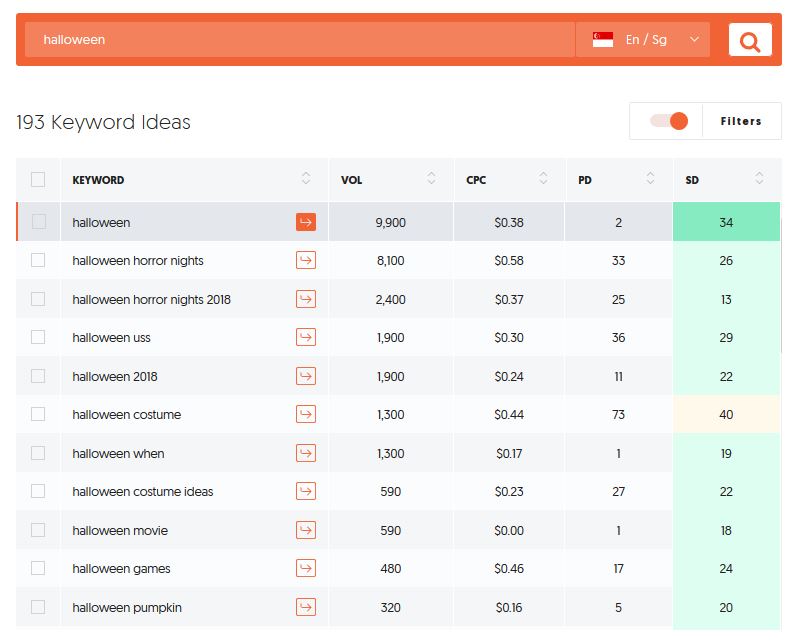The width and height of the screenshot is (797, 641).
Task: Check the halloween costume checkbox
Action: [x=38, y=414]
